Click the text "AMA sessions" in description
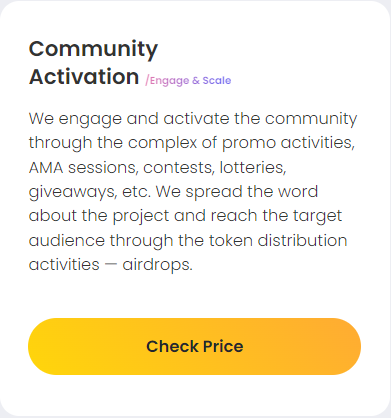The width and height of the screenshot is (391, 418). click(x=83, y=167)
